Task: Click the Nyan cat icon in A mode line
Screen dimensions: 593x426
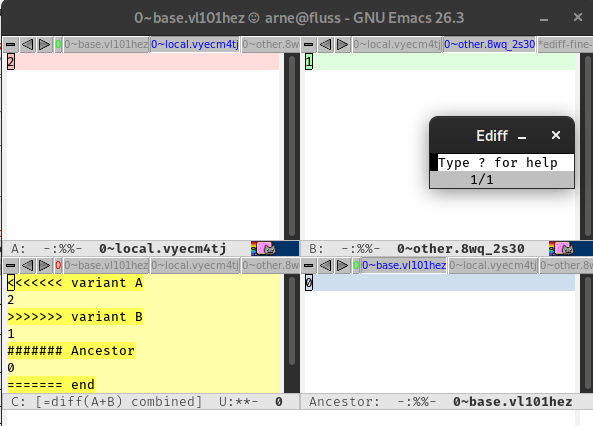Action: click(264, 249)
